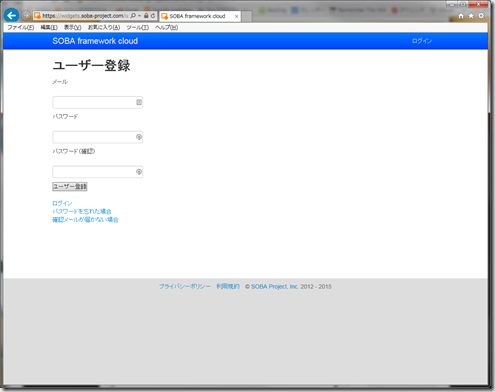Image resolution: width=495 pixels, height=392 pixels.
Task: Click the メール field label
Action: tap(60, 82)
